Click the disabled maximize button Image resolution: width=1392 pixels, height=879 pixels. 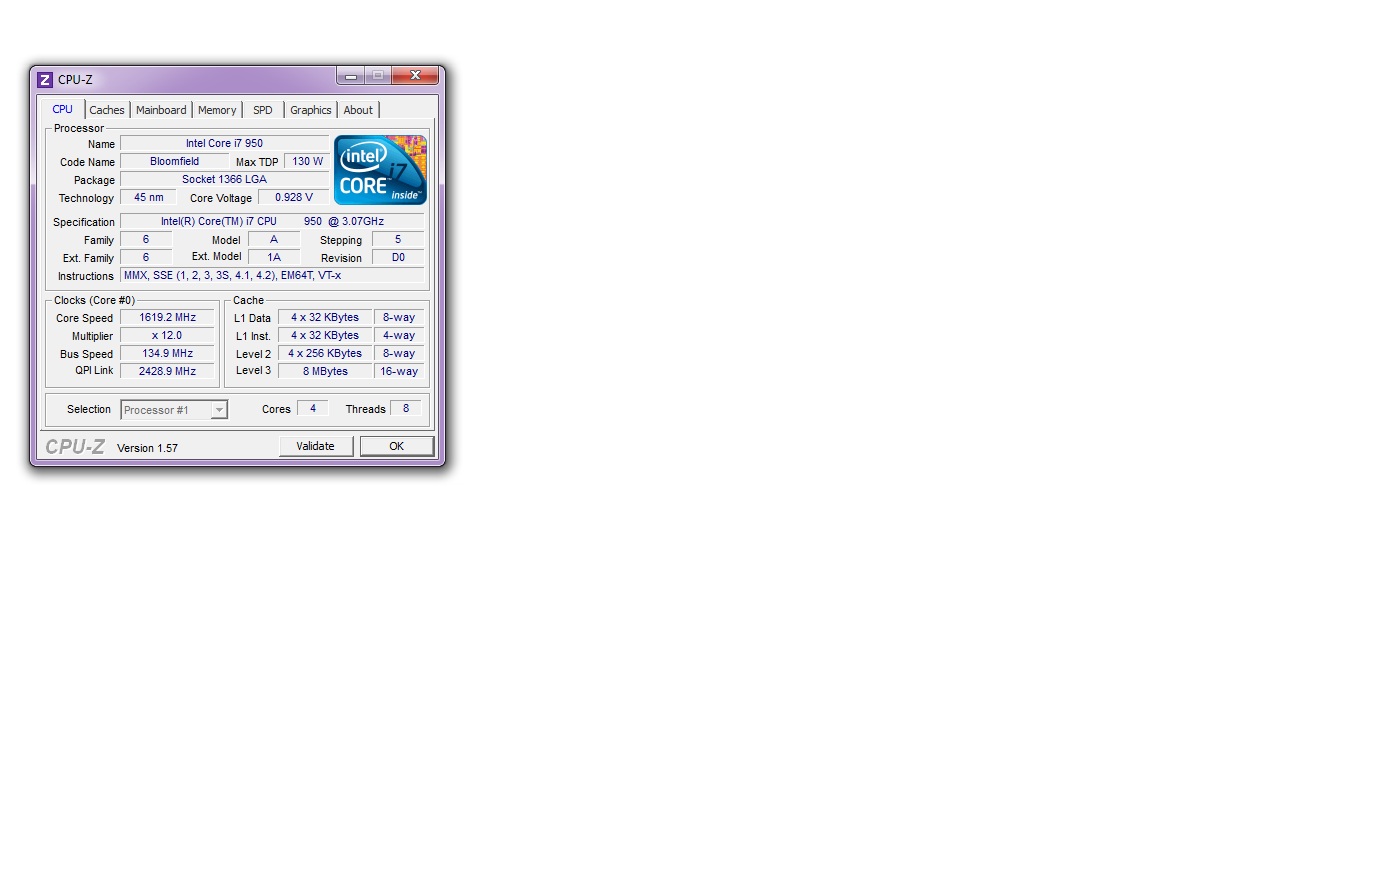(x=378, y=76)
